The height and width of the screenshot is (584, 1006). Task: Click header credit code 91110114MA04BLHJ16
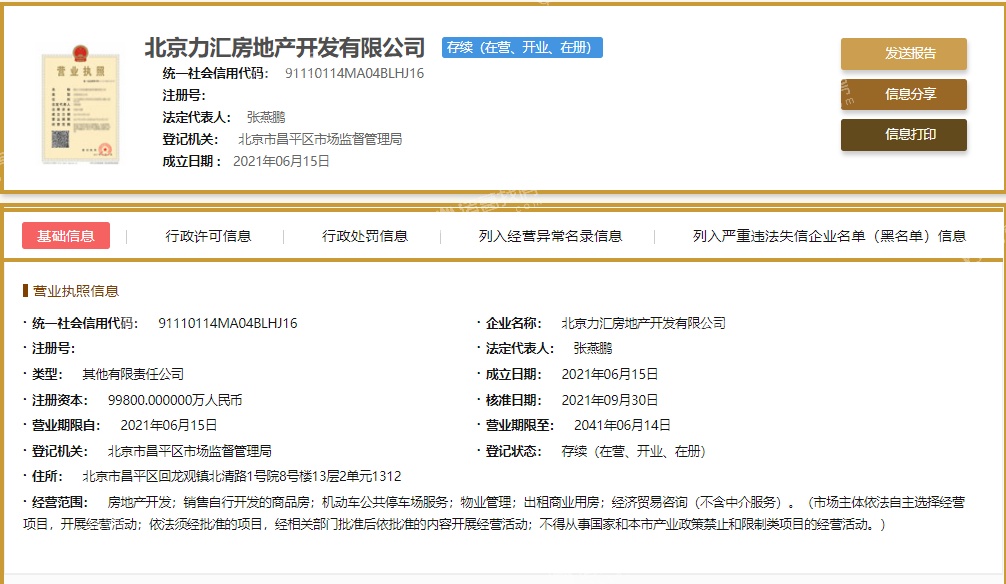point(354,73)
